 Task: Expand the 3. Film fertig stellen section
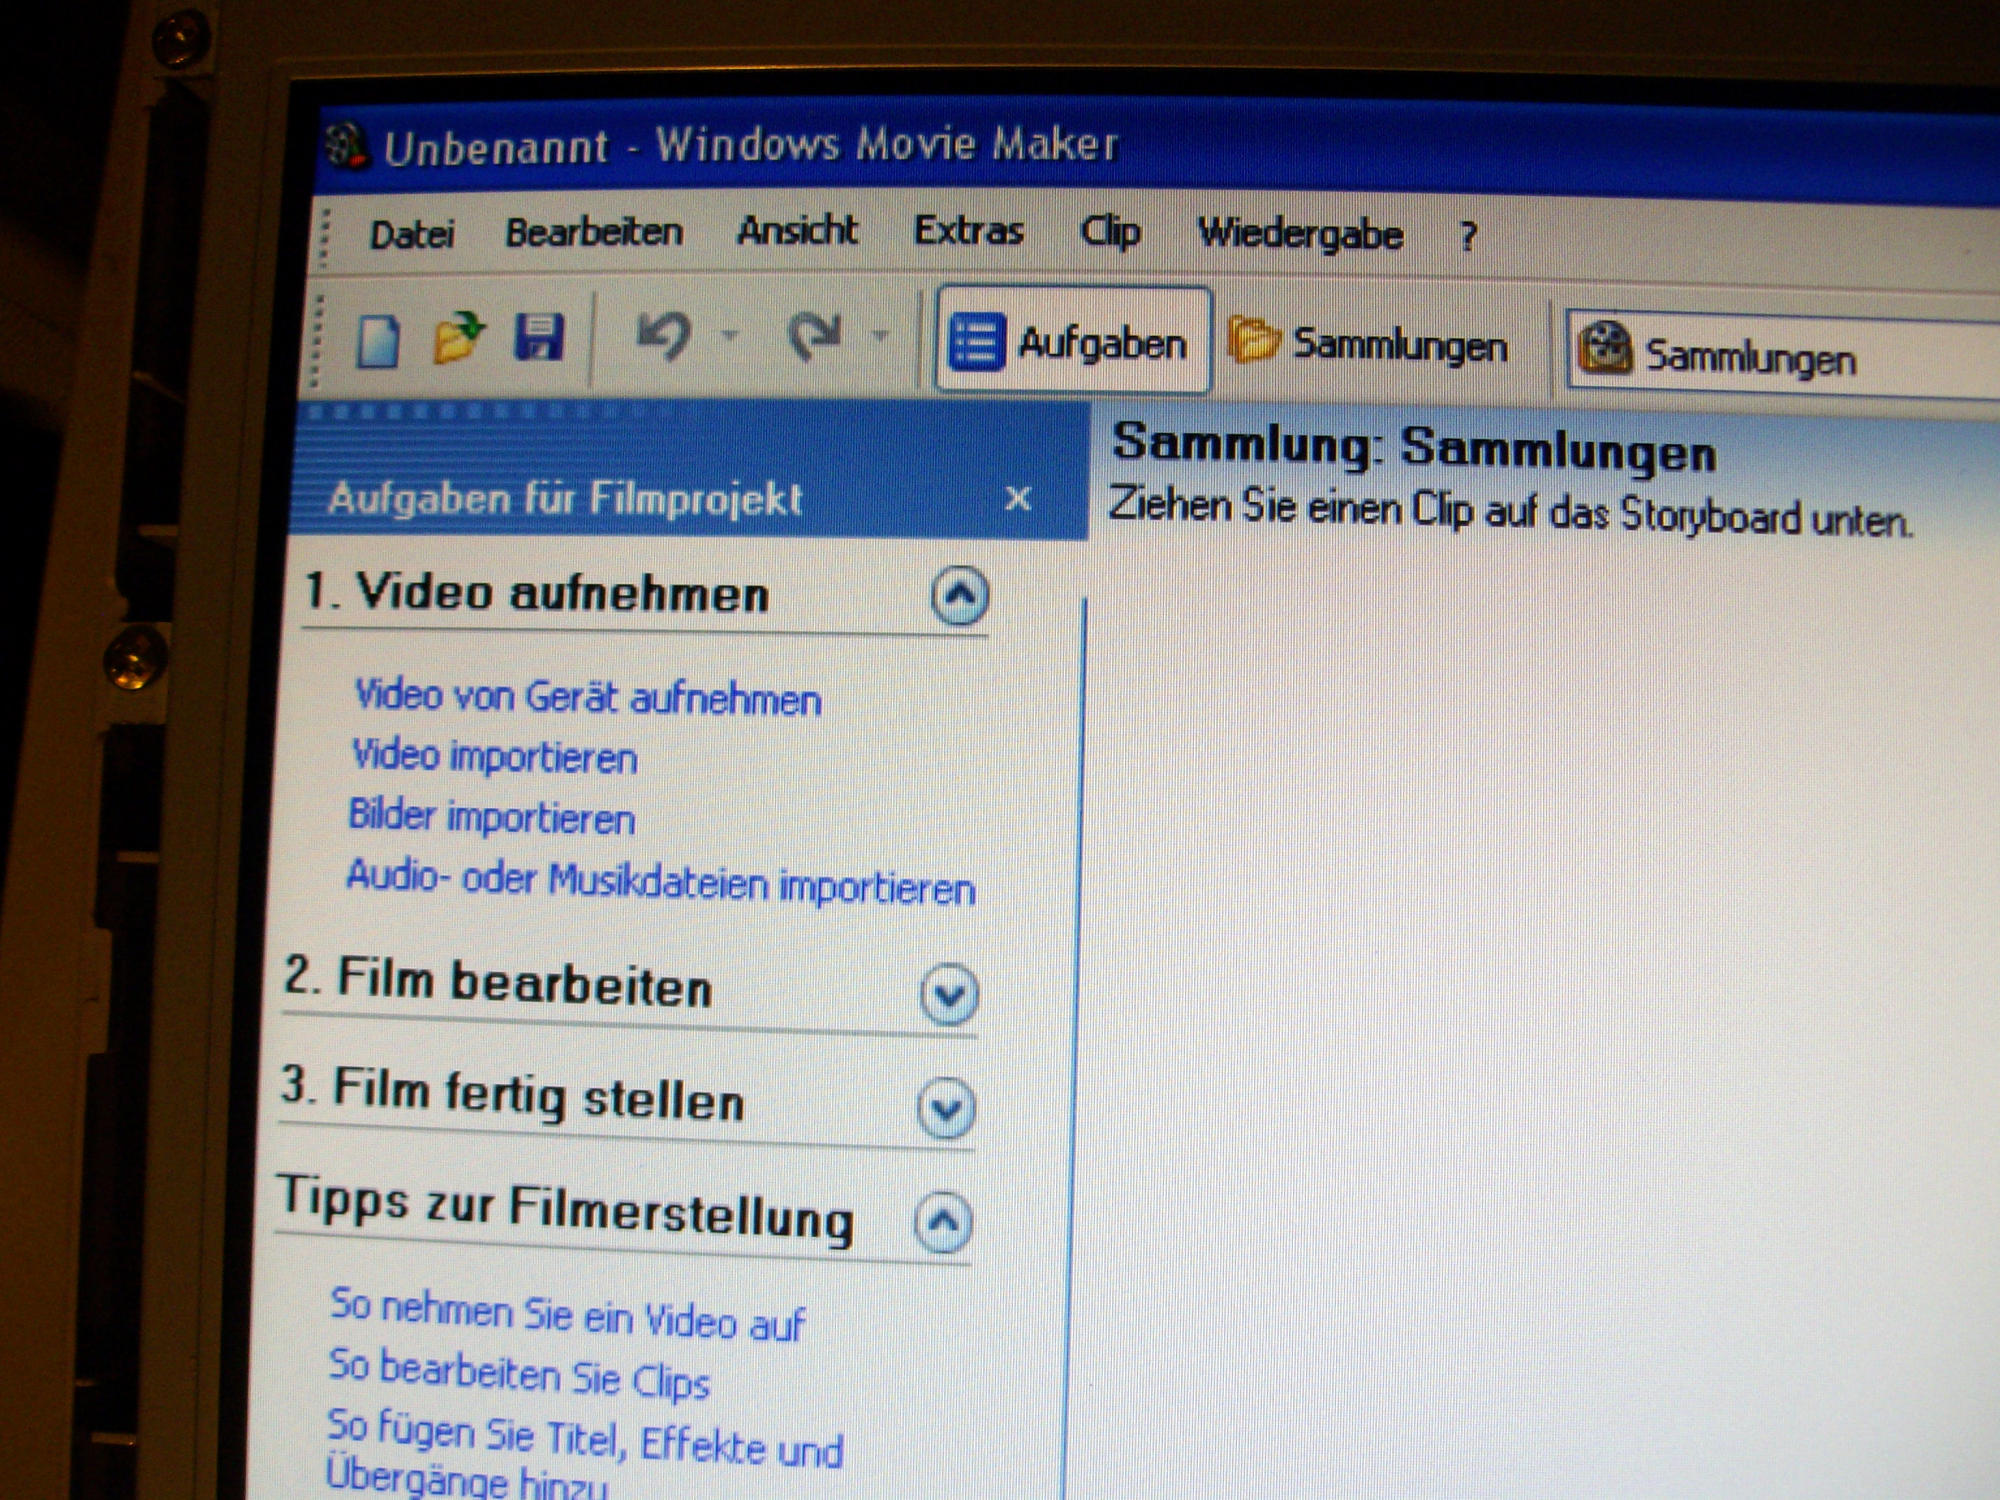(946, 1107)
